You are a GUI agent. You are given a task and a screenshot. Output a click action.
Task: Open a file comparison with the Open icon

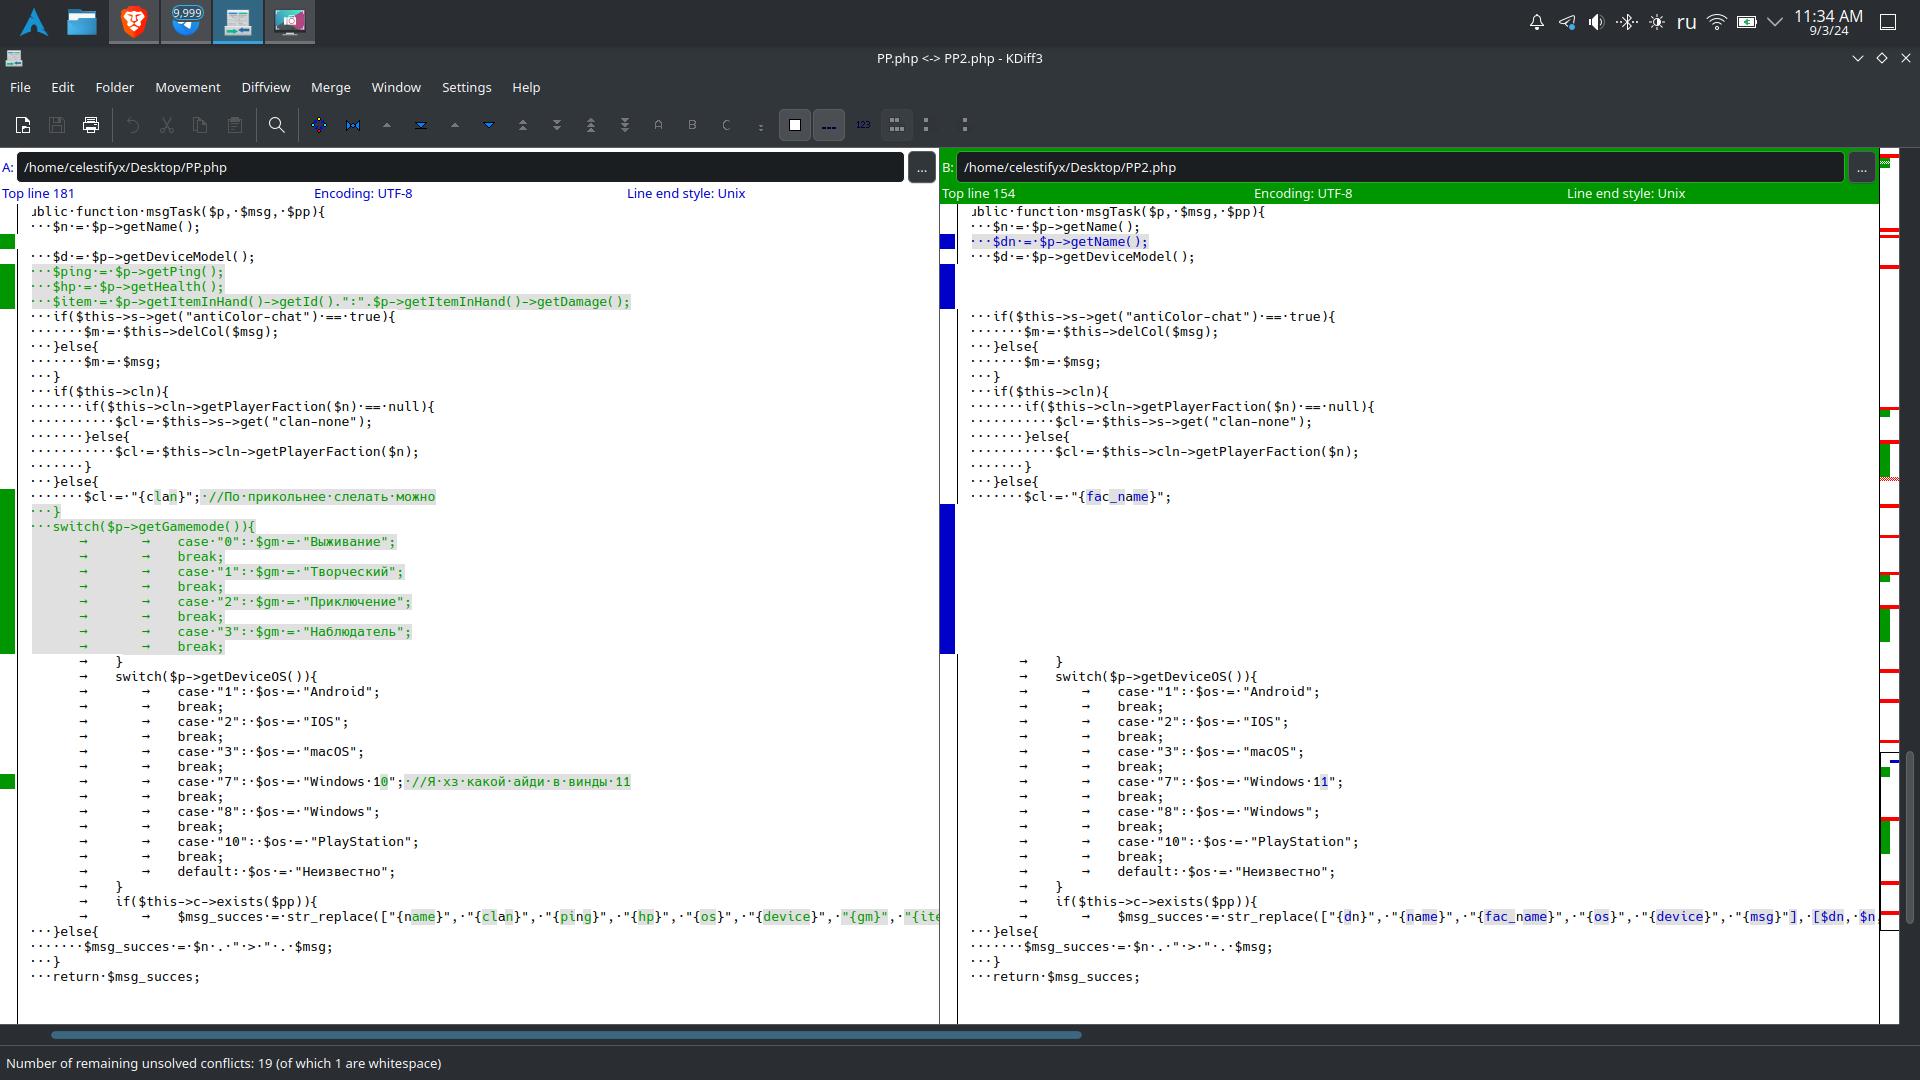pyautogui.click(x=22, y=125)
